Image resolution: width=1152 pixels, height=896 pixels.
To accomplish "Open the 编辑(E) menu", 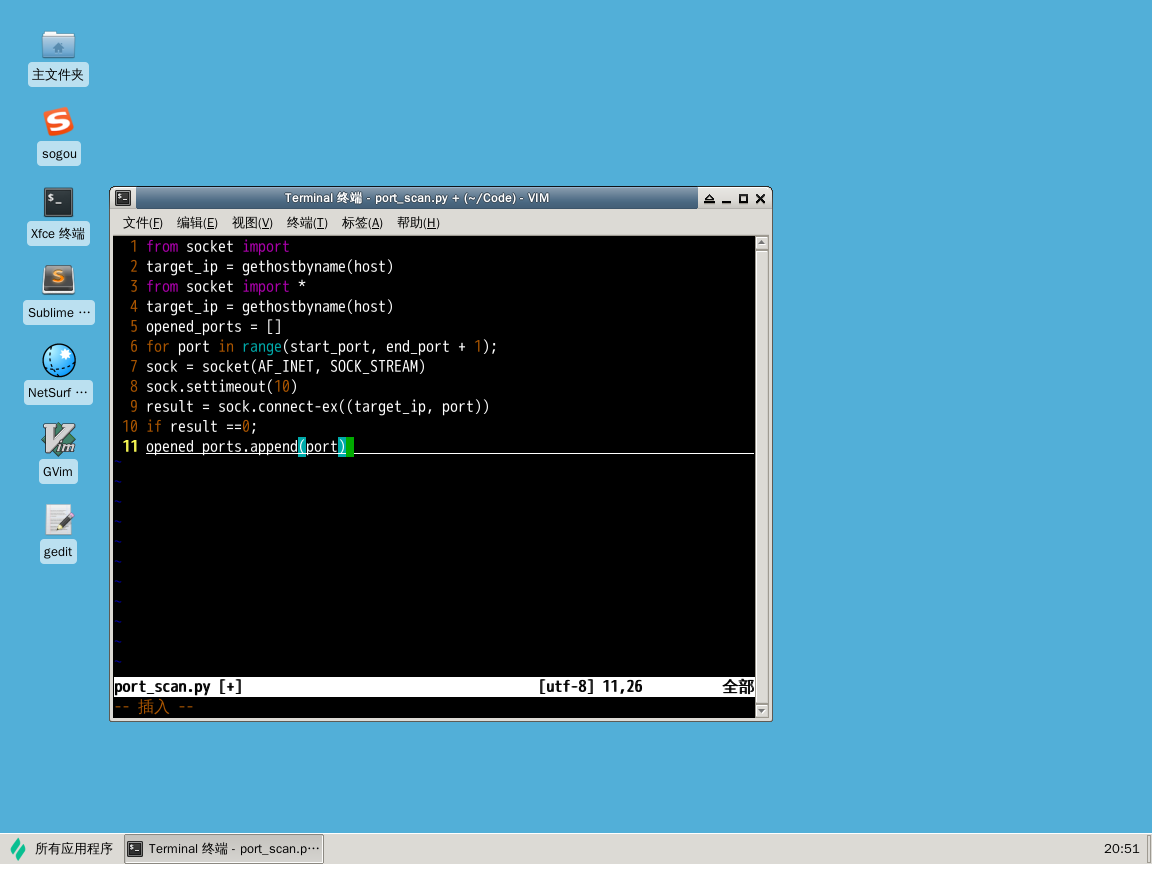I will (x=197, y=223).
